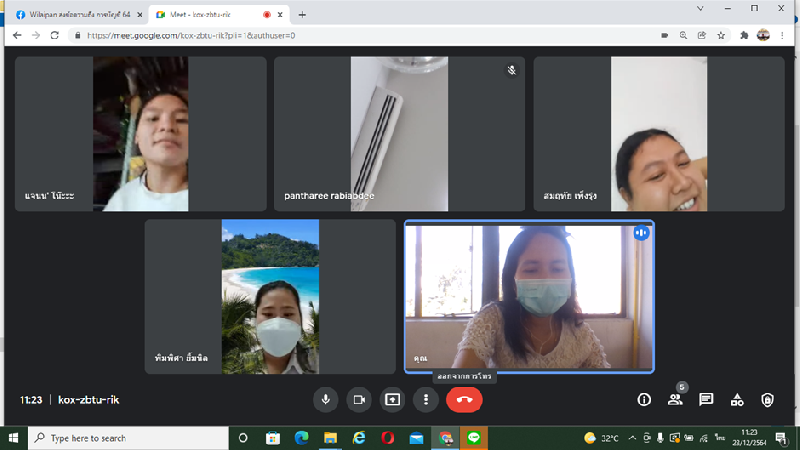Screen dimensions: 800x450
Task: Open the meeting details info icon
Action: [645, 400]
